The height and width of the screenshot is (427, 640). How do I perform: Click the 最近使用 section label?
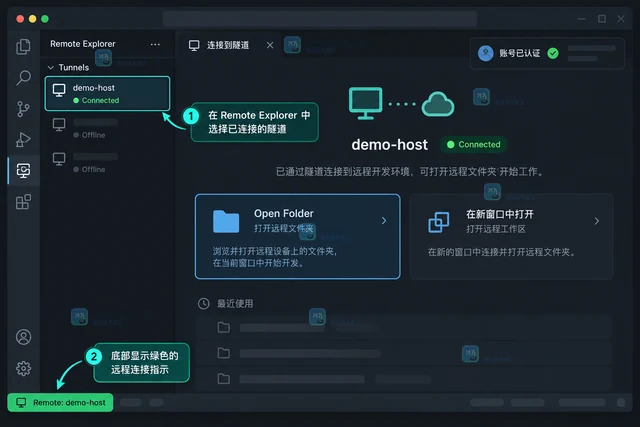coord(235,304)
